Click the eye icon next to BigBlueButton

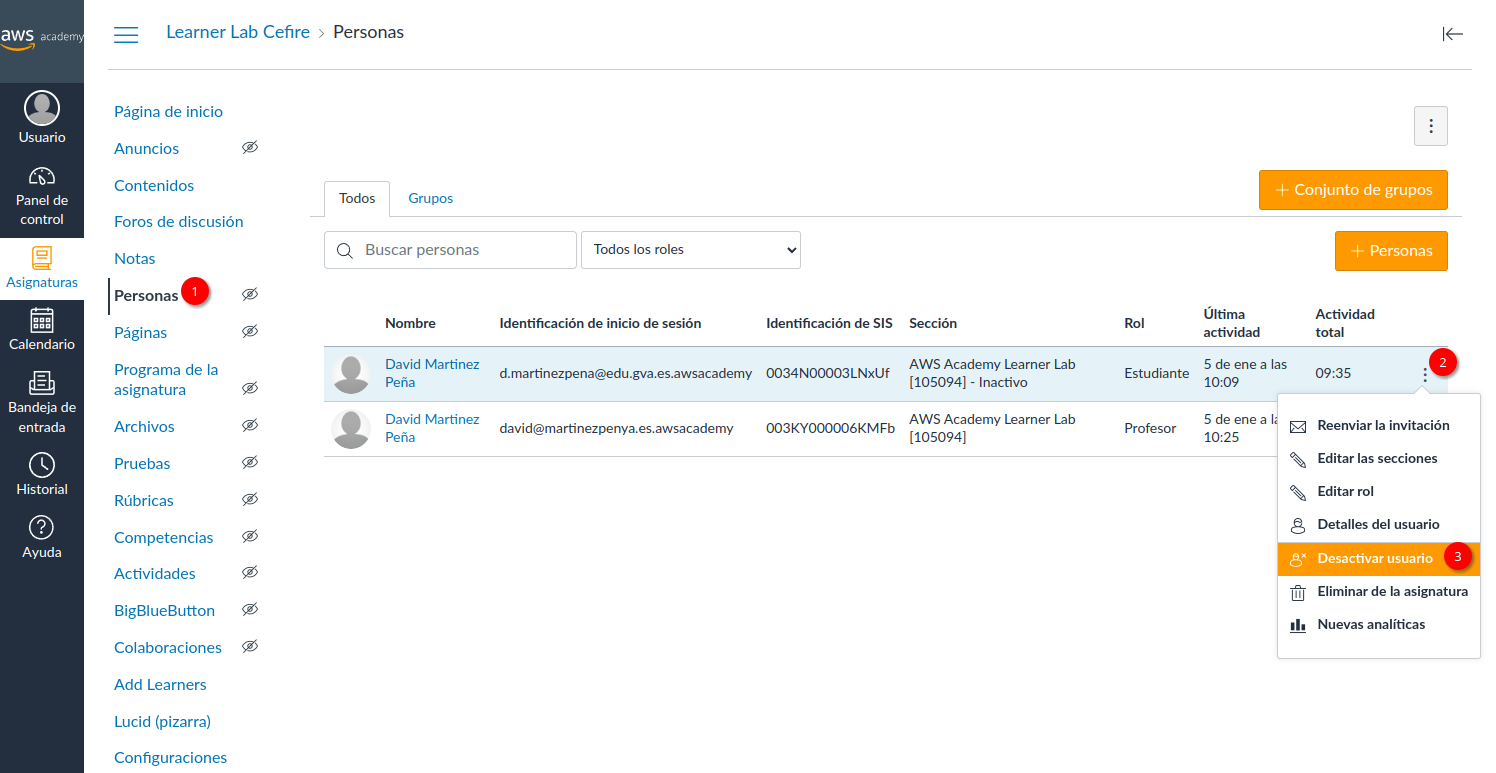pos(250,610)
